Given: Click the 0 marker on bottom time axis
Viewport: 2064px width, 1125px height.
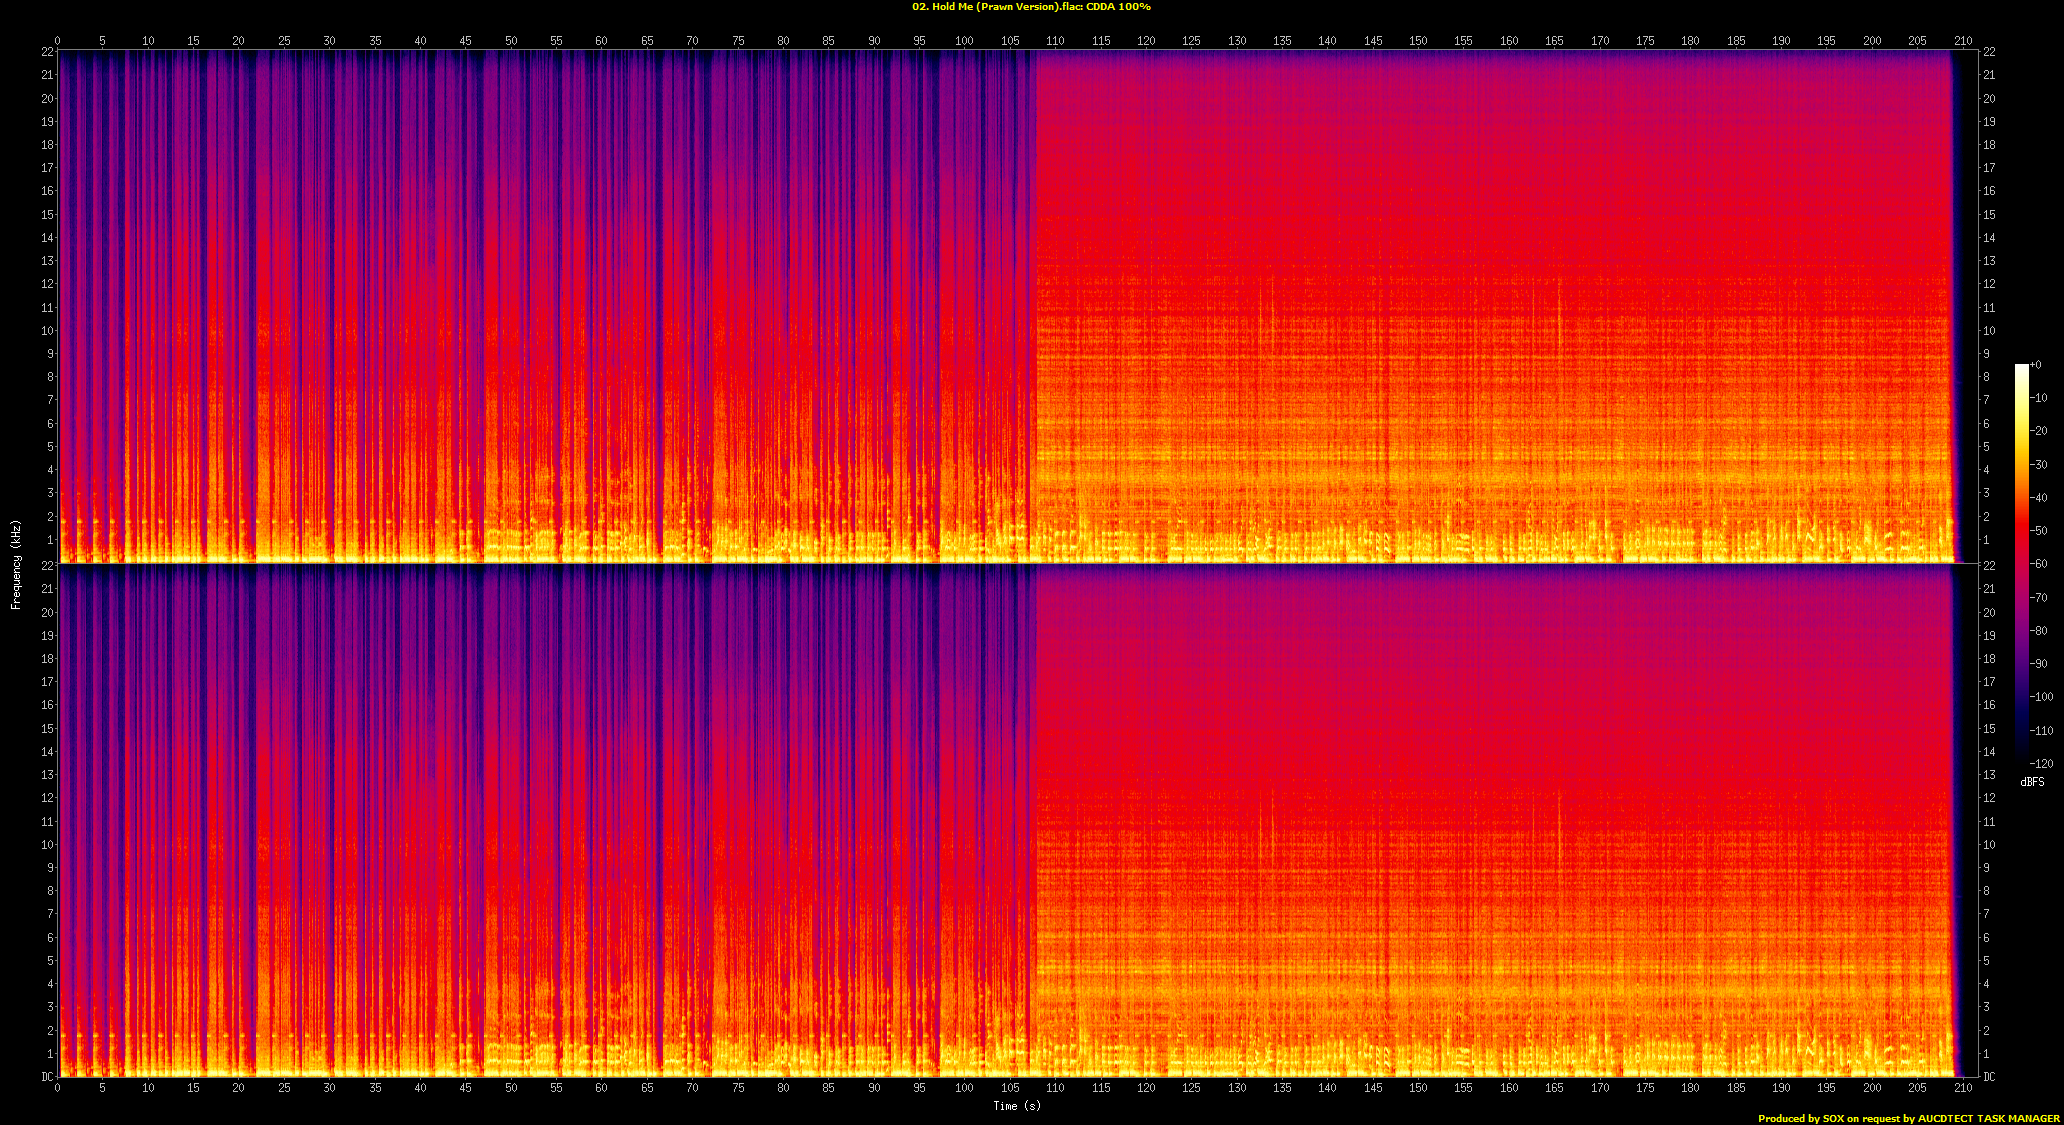Looking at the screenshot, I should [57, 1087].
